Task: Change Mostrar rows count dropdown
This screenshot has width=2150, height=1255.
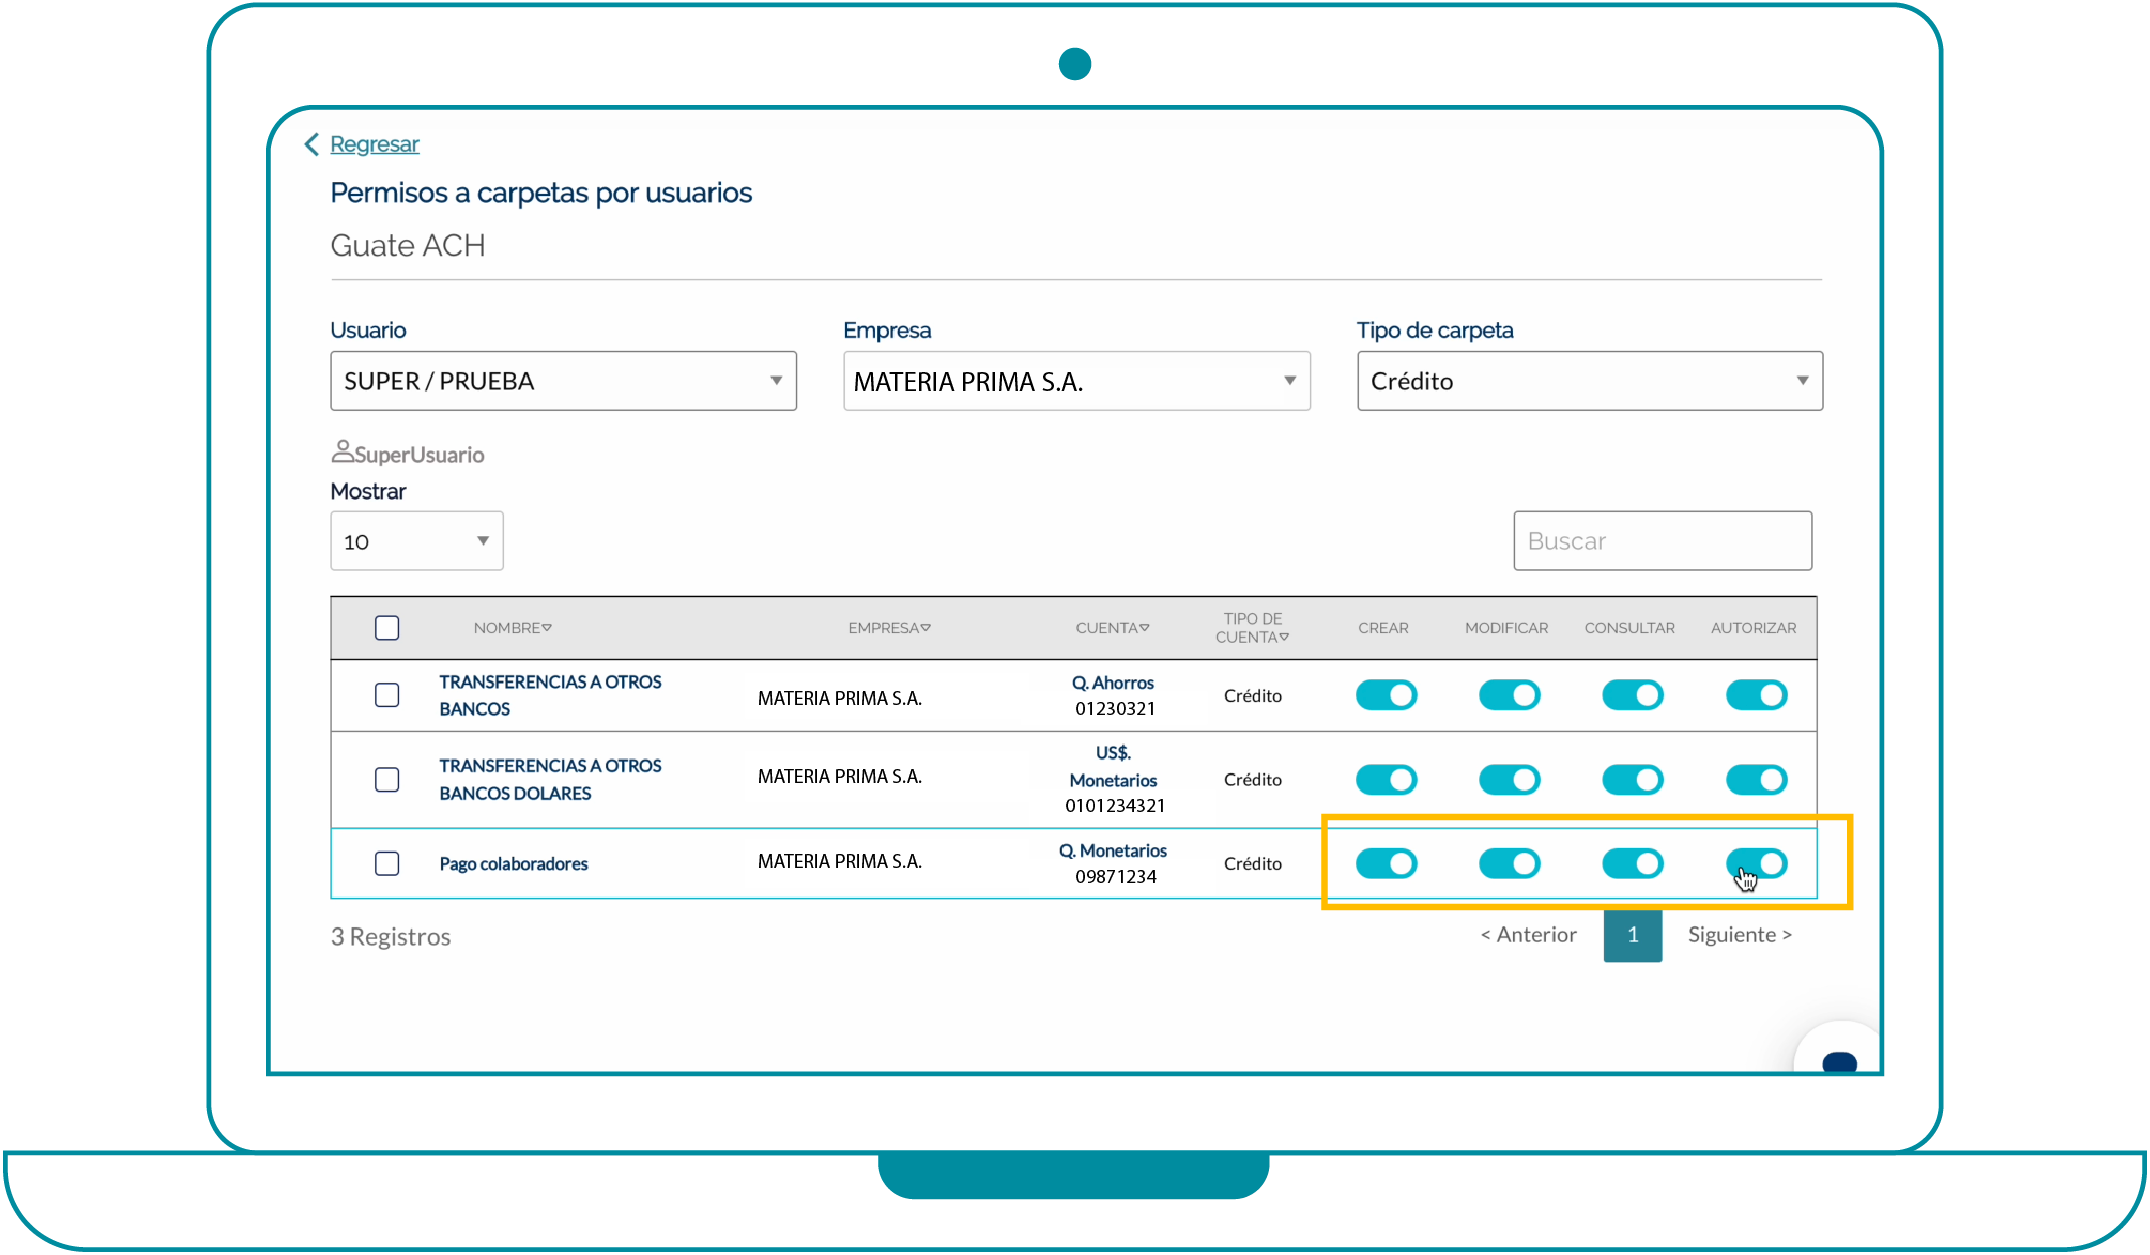Action: (x=416, y=541)
